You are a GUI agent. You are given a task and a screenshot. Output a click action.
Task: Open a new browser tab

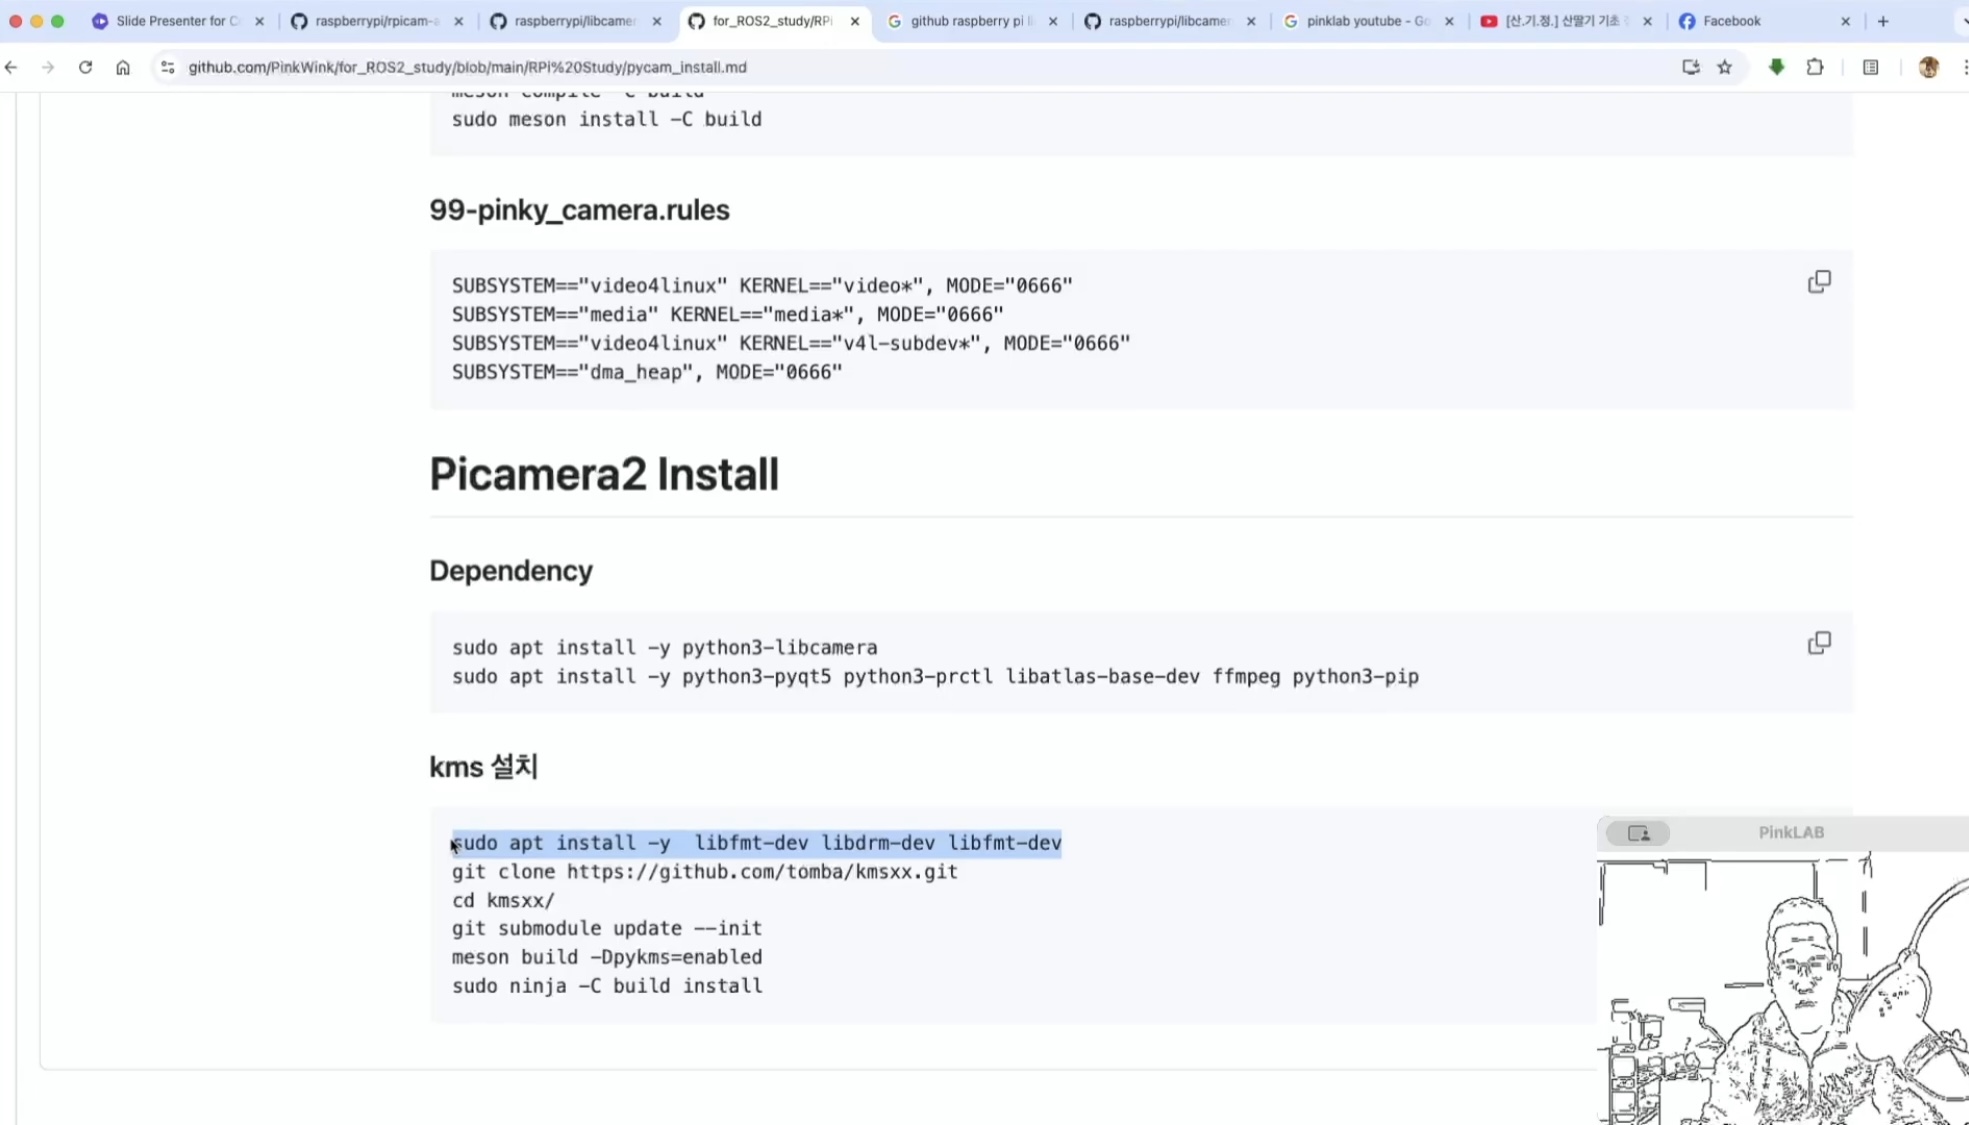click(x=1883, y=21)
